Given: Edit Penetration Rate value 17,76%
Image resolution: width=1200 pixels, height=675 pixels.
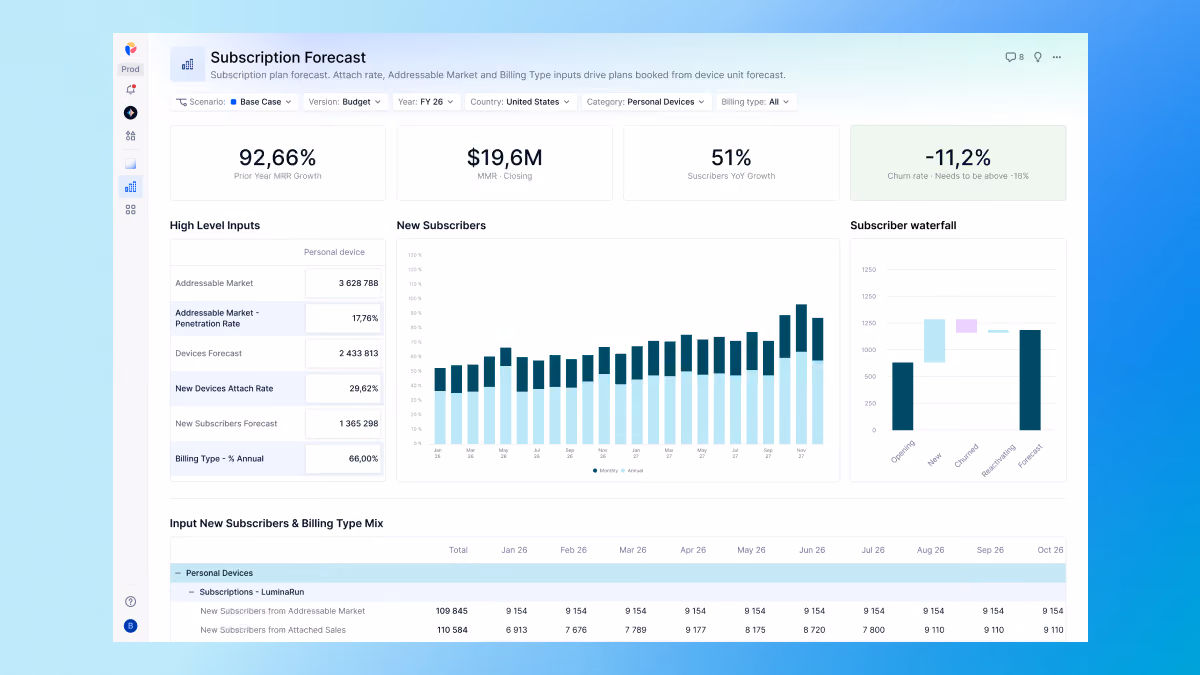Looking at the screenshot, I should point(343,318).
